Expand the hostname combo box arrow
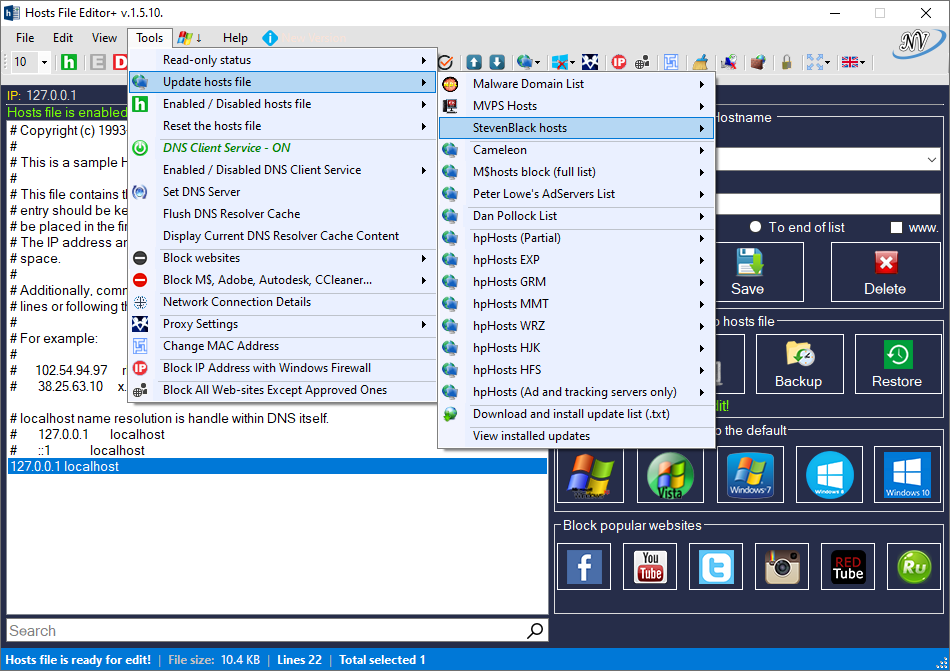Image resolution: width=950 pixels, height=671 pixels. click(x=931, y=160)
